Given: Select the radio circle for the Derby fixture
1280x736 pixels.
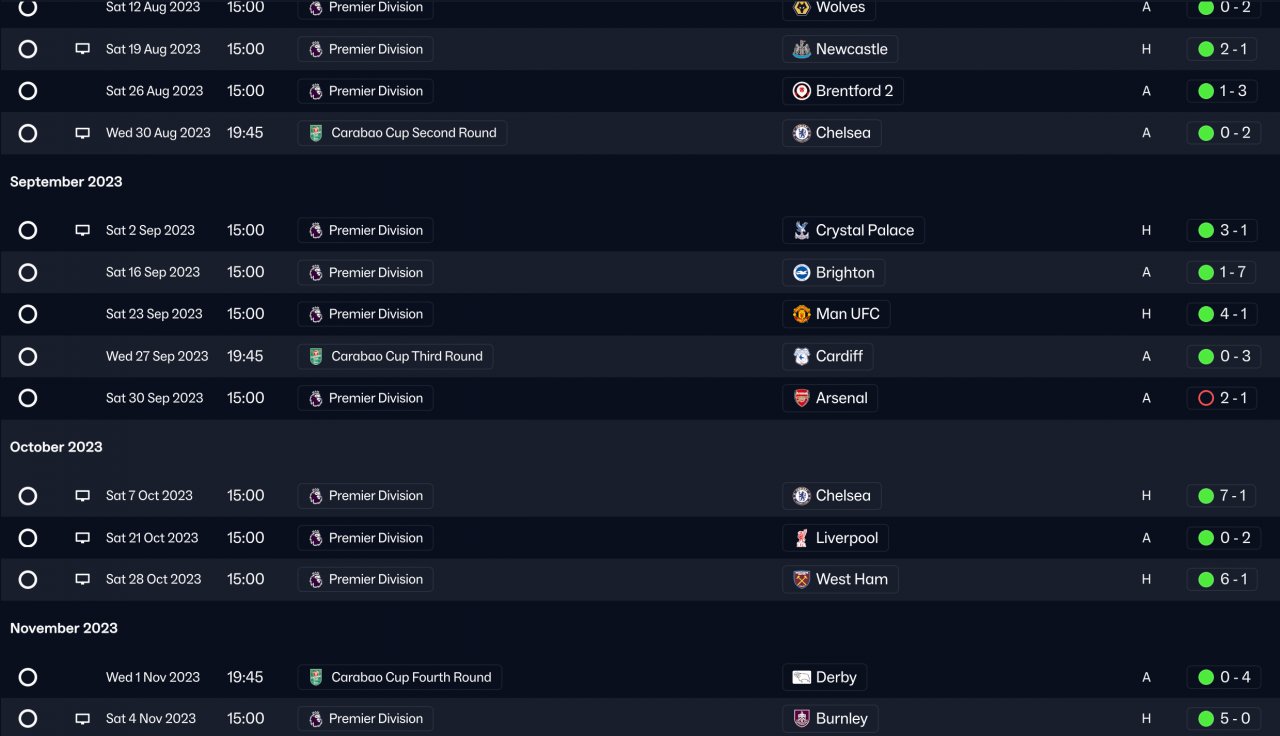Looking at the screenshot, I should [28, 677].
